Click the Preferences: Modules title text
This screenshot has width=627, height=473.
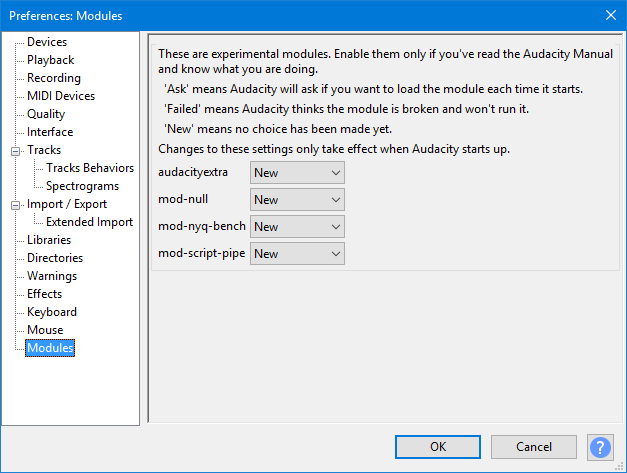pos(66,16)
